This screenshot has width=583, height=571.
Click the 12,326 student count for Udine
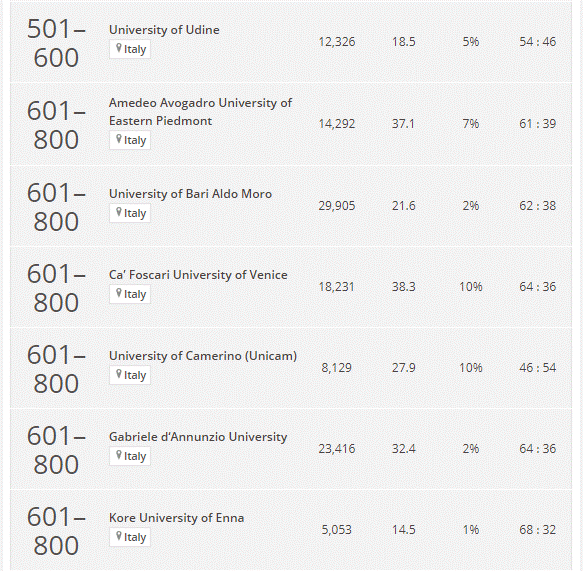pyautogui.click(x=337, y=42)
